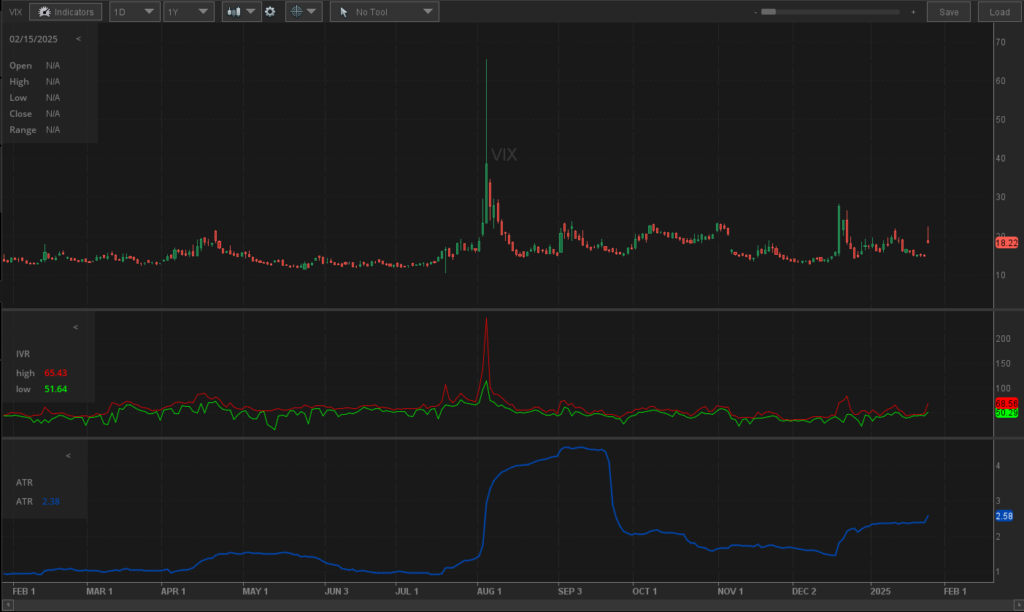
Task: Click the chart settings gear icon
Action: coord(270,12)
